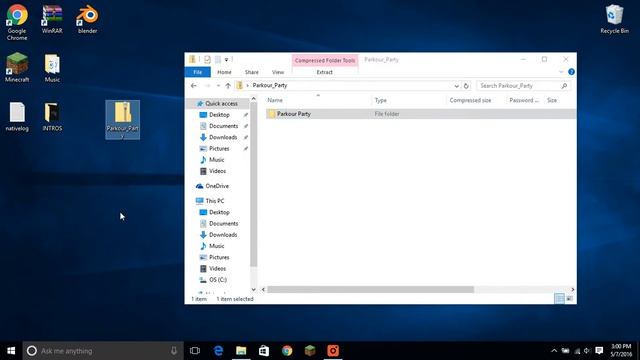Screen dimensions: 640x360
Task: Go back with the Explorer back arrow
Action: point(194,86)
